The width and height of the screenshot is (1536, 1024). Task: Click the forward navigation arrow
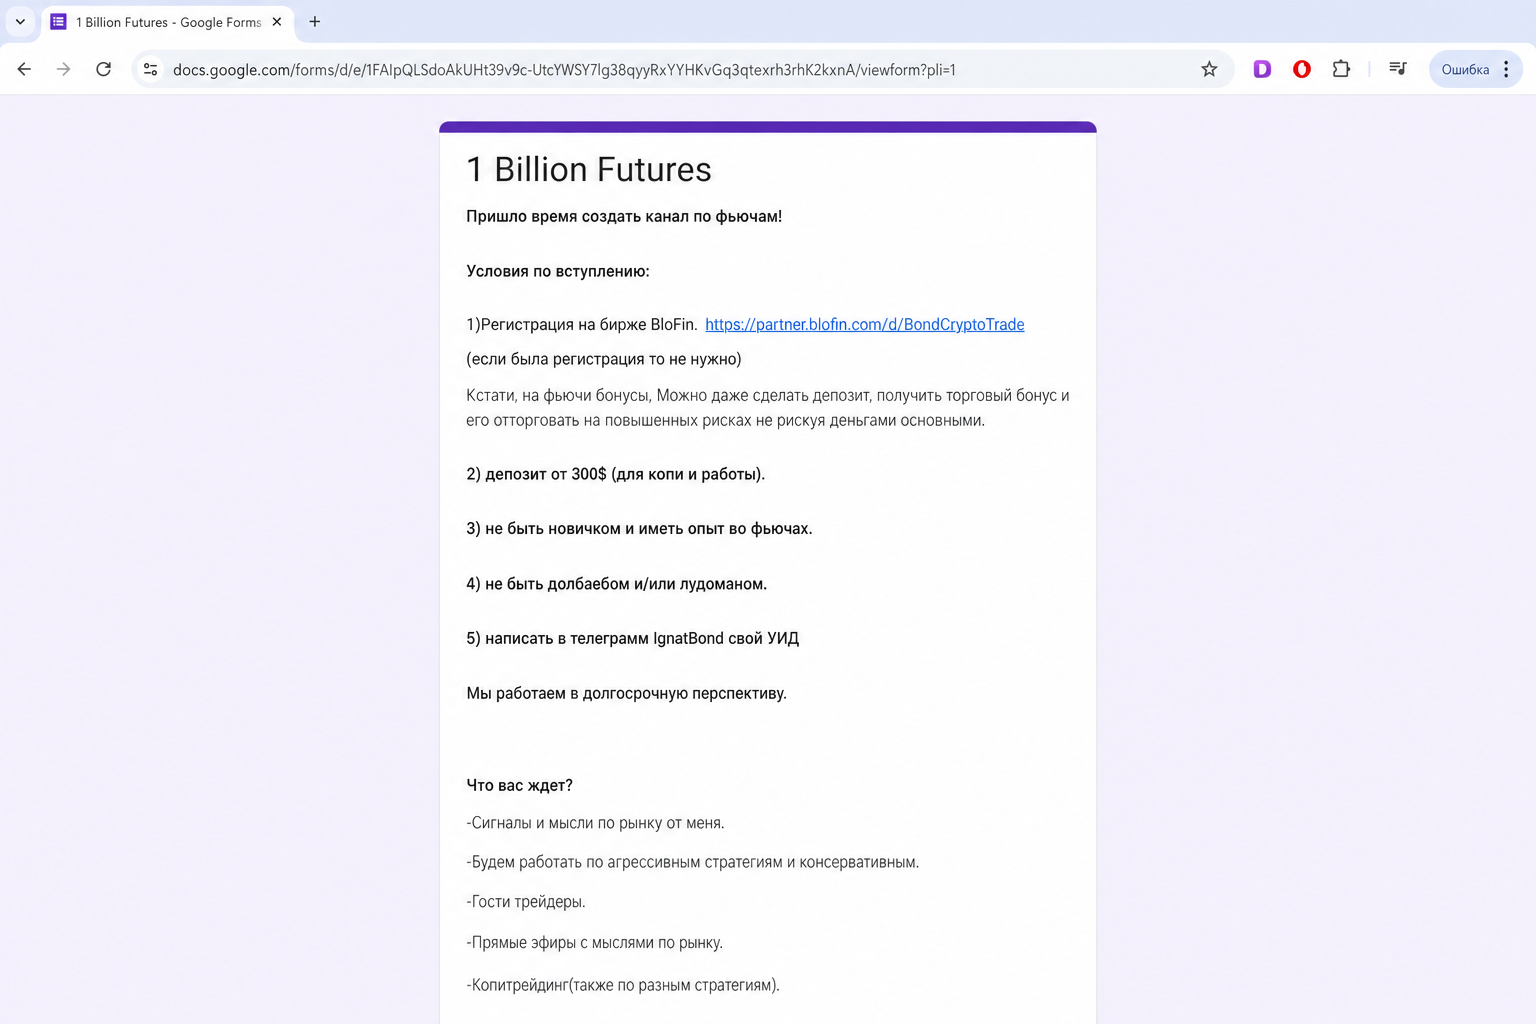tap(63, 69)
